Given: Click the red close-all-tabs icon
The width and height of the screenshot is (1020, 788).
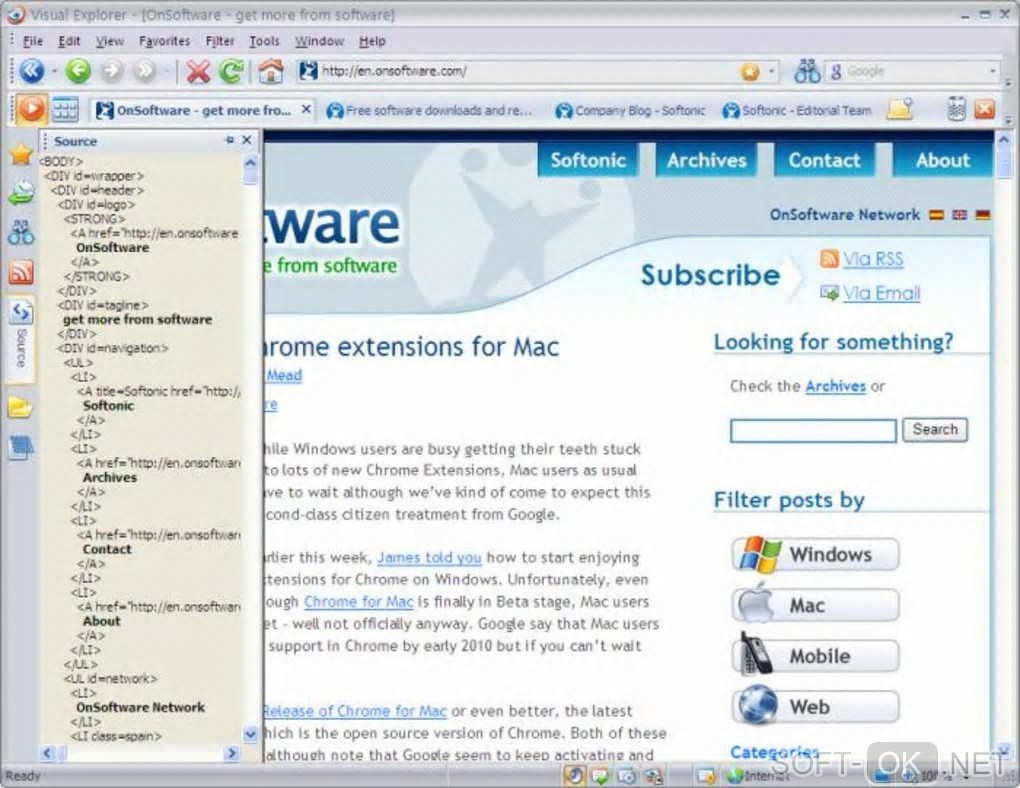Looking at the screenshot, I should (x=984, y=109).
